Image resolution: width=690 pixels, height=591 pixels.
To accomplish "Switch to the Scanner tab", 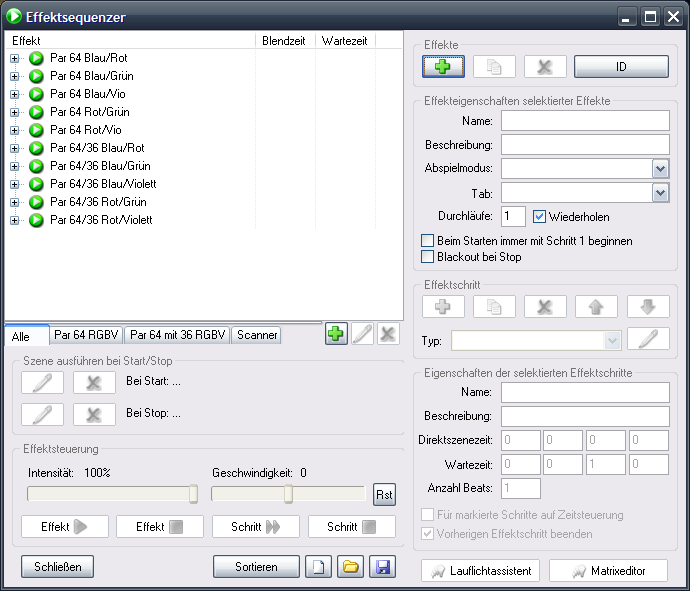I will click(x=257, y=335).
